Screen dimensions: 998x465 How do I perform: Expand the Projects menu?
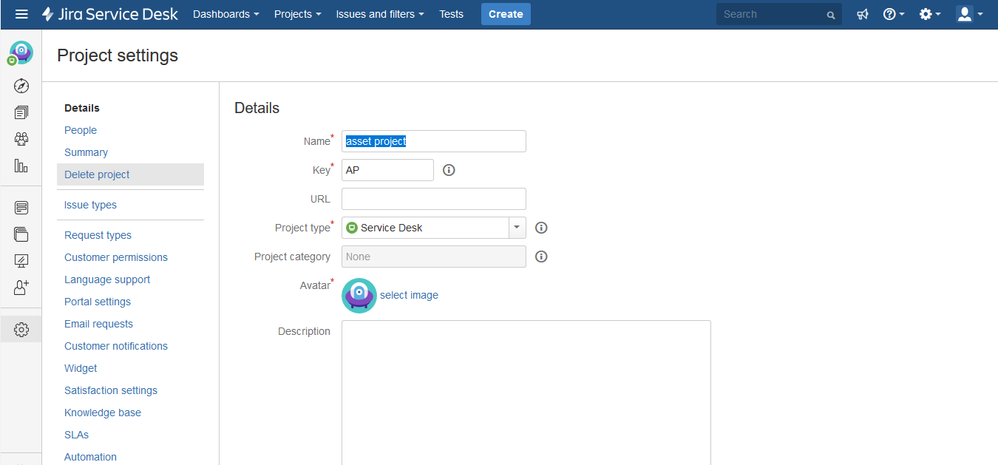tap(297, 14)
